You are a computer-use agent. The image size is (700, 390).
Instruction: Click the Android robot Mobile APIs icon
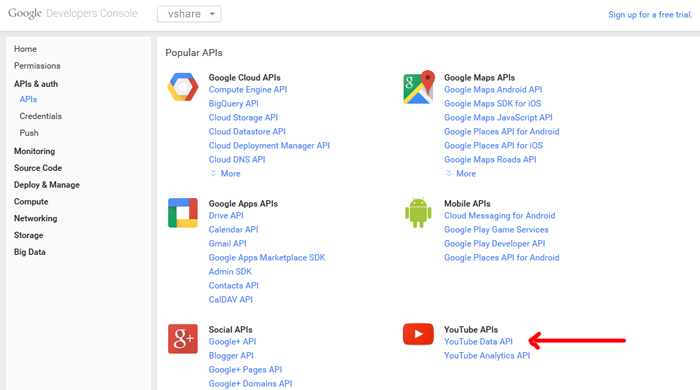418,213
